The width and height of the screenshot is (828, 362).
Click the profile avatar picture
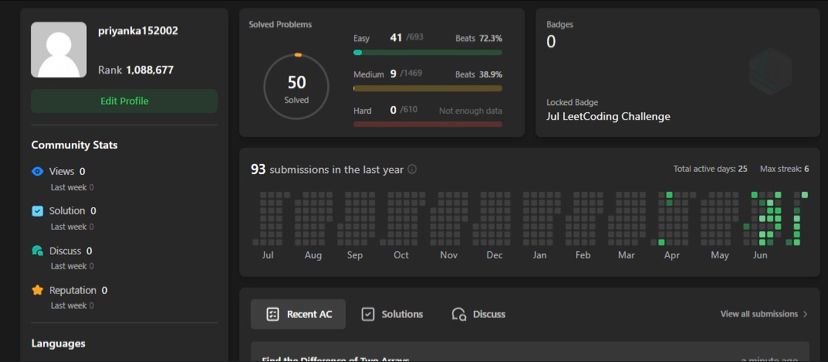coord(59,50)
